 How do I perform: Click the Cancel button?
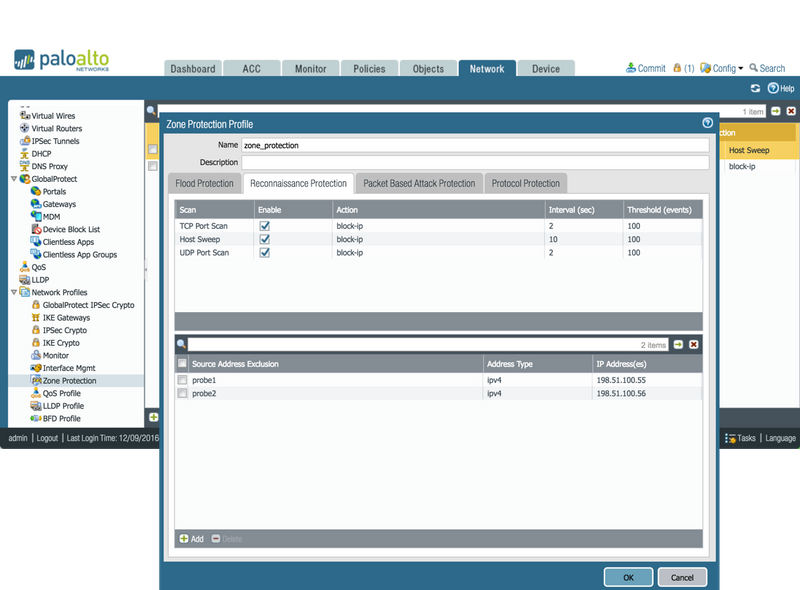pos(682,577)
